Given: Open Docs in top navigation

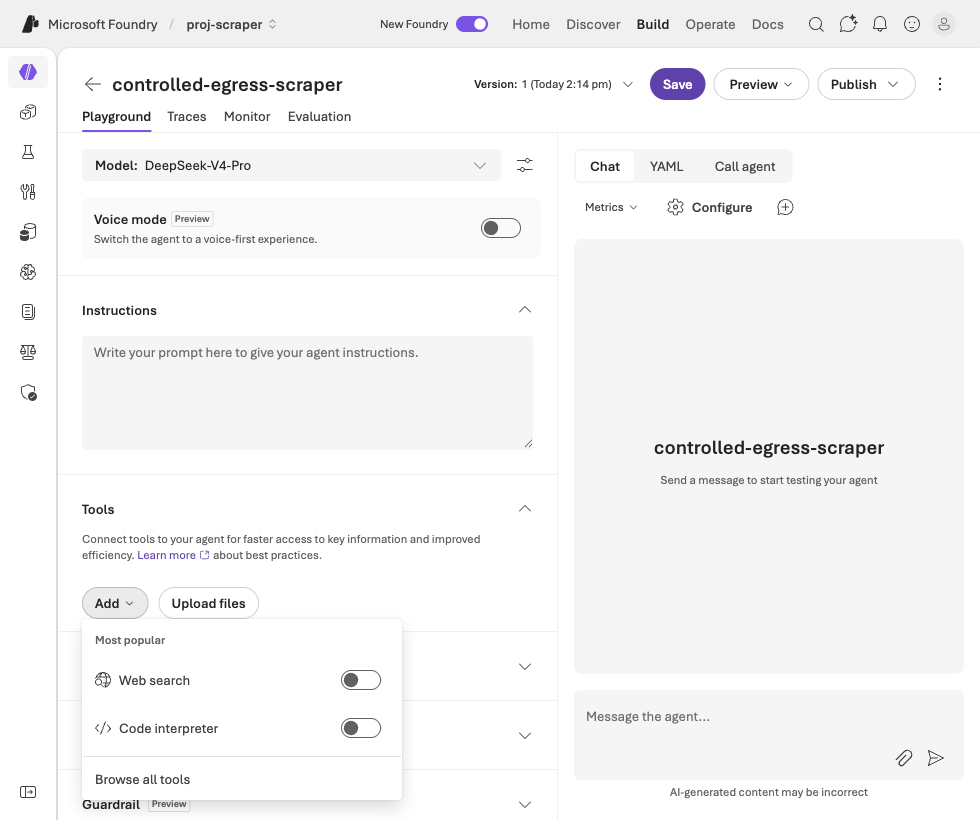Looking at the screenshot, I should (768, 24).
